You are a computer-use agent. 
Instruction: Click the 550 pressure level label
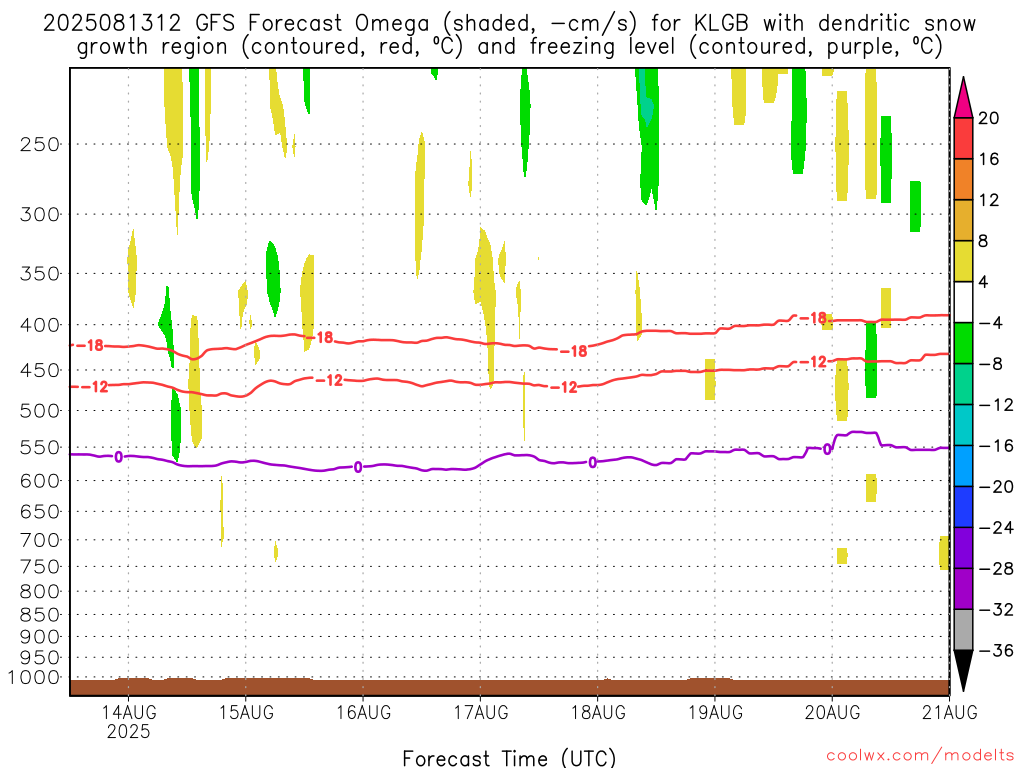[40, 447]
